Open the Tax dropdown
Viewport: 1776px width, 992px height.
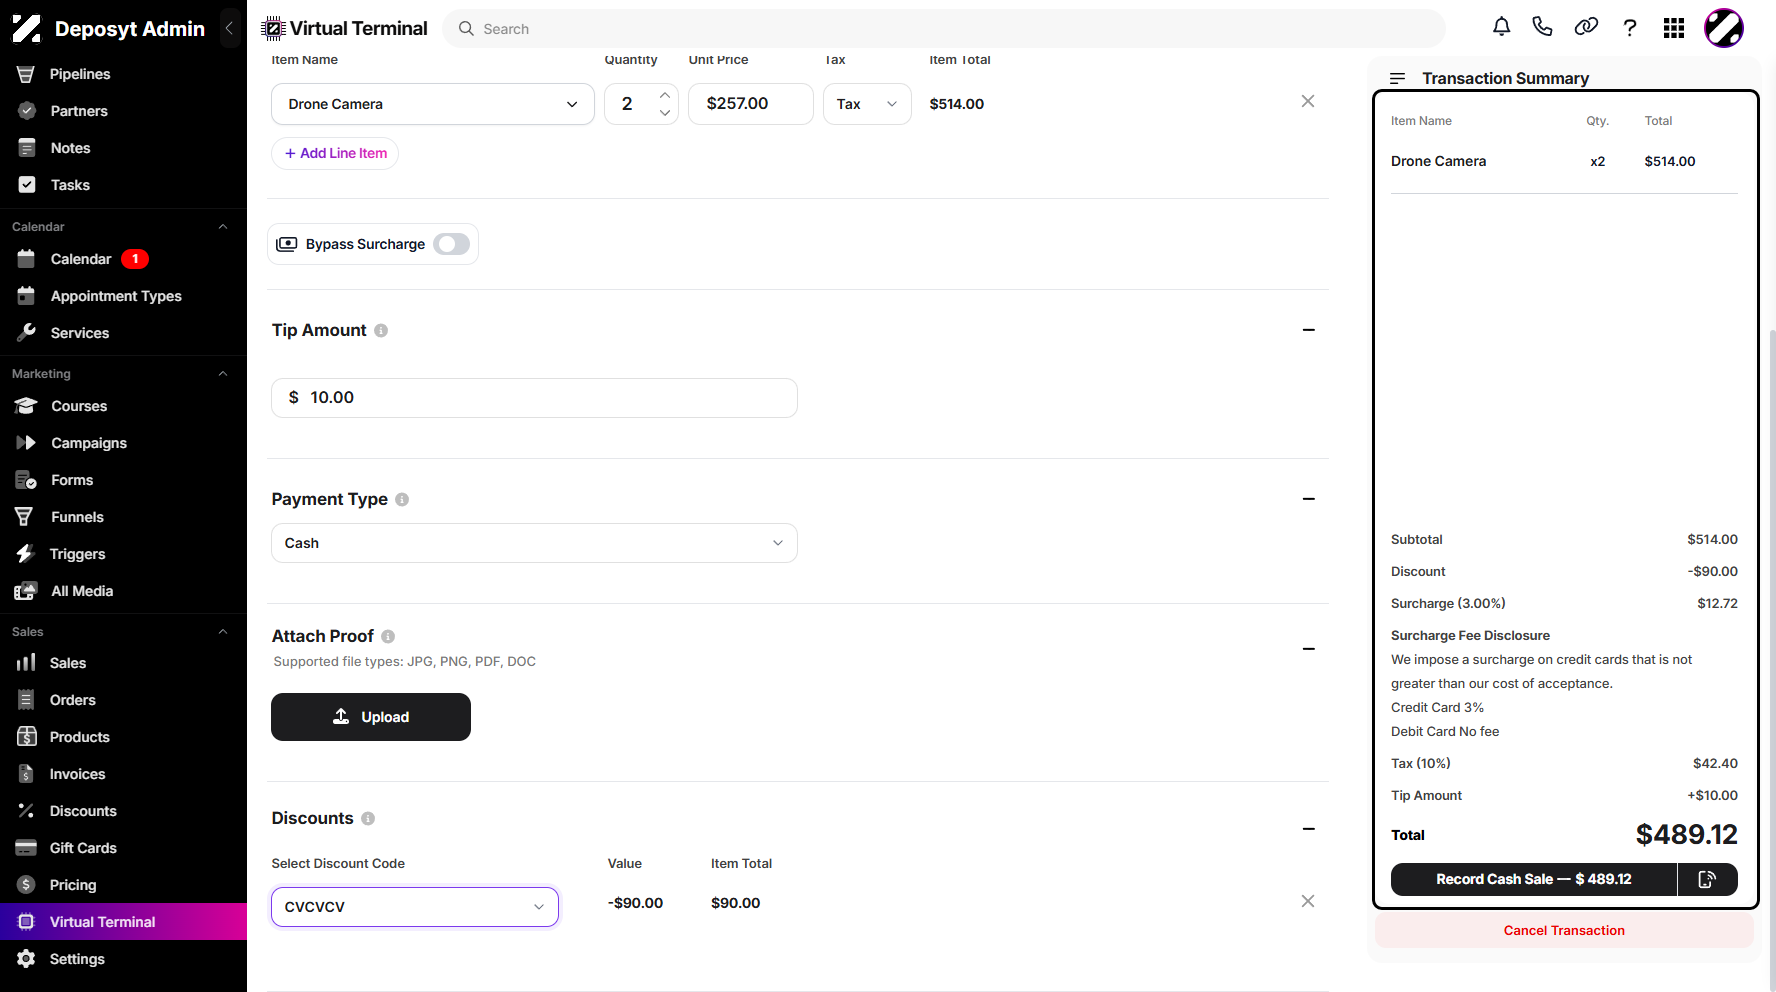click(x=867, y=104)
